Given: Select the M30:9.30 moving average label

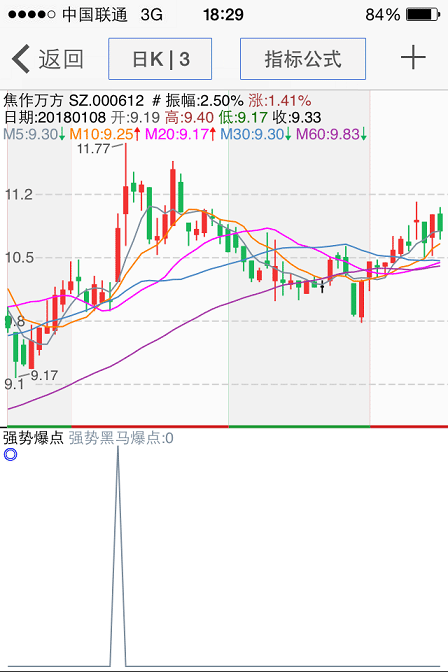Looking at the screenshot, I should tap(252, 134).
